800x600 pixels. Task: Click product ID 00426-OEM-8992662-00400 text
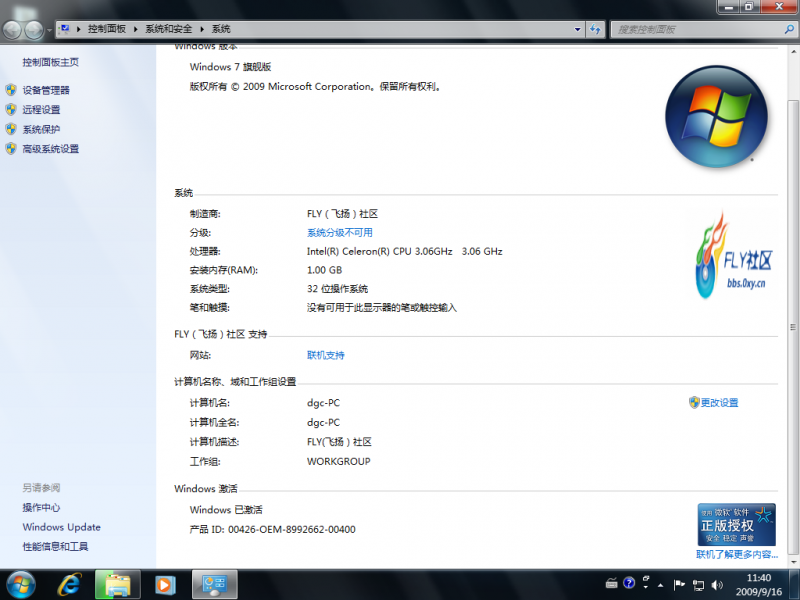pos(292,530)
